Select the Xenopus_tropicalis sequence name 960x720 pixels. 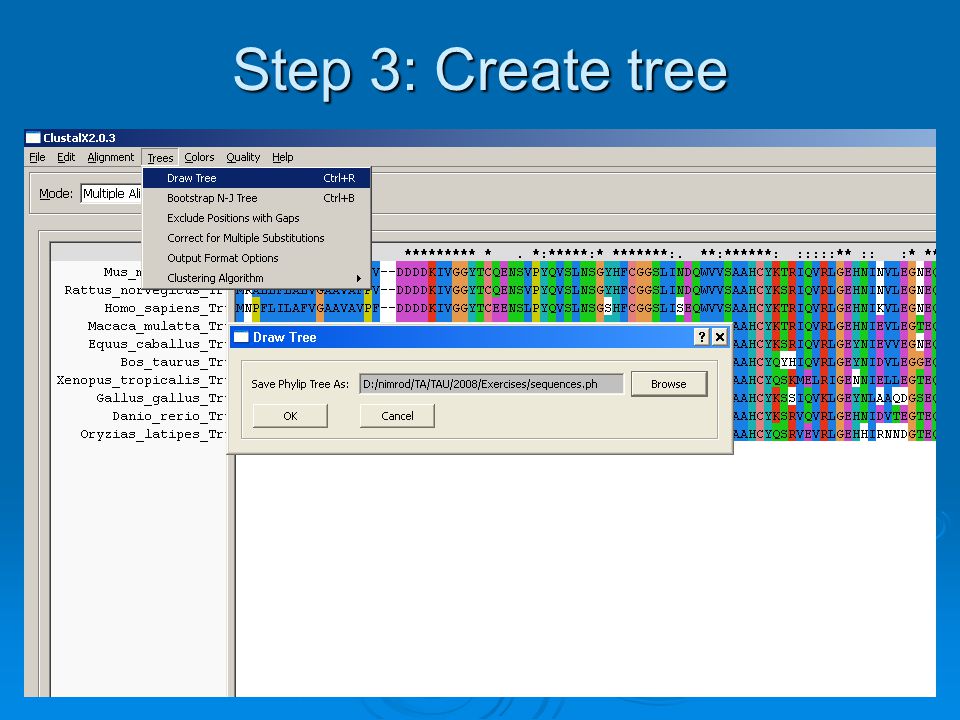coord(141,380)
